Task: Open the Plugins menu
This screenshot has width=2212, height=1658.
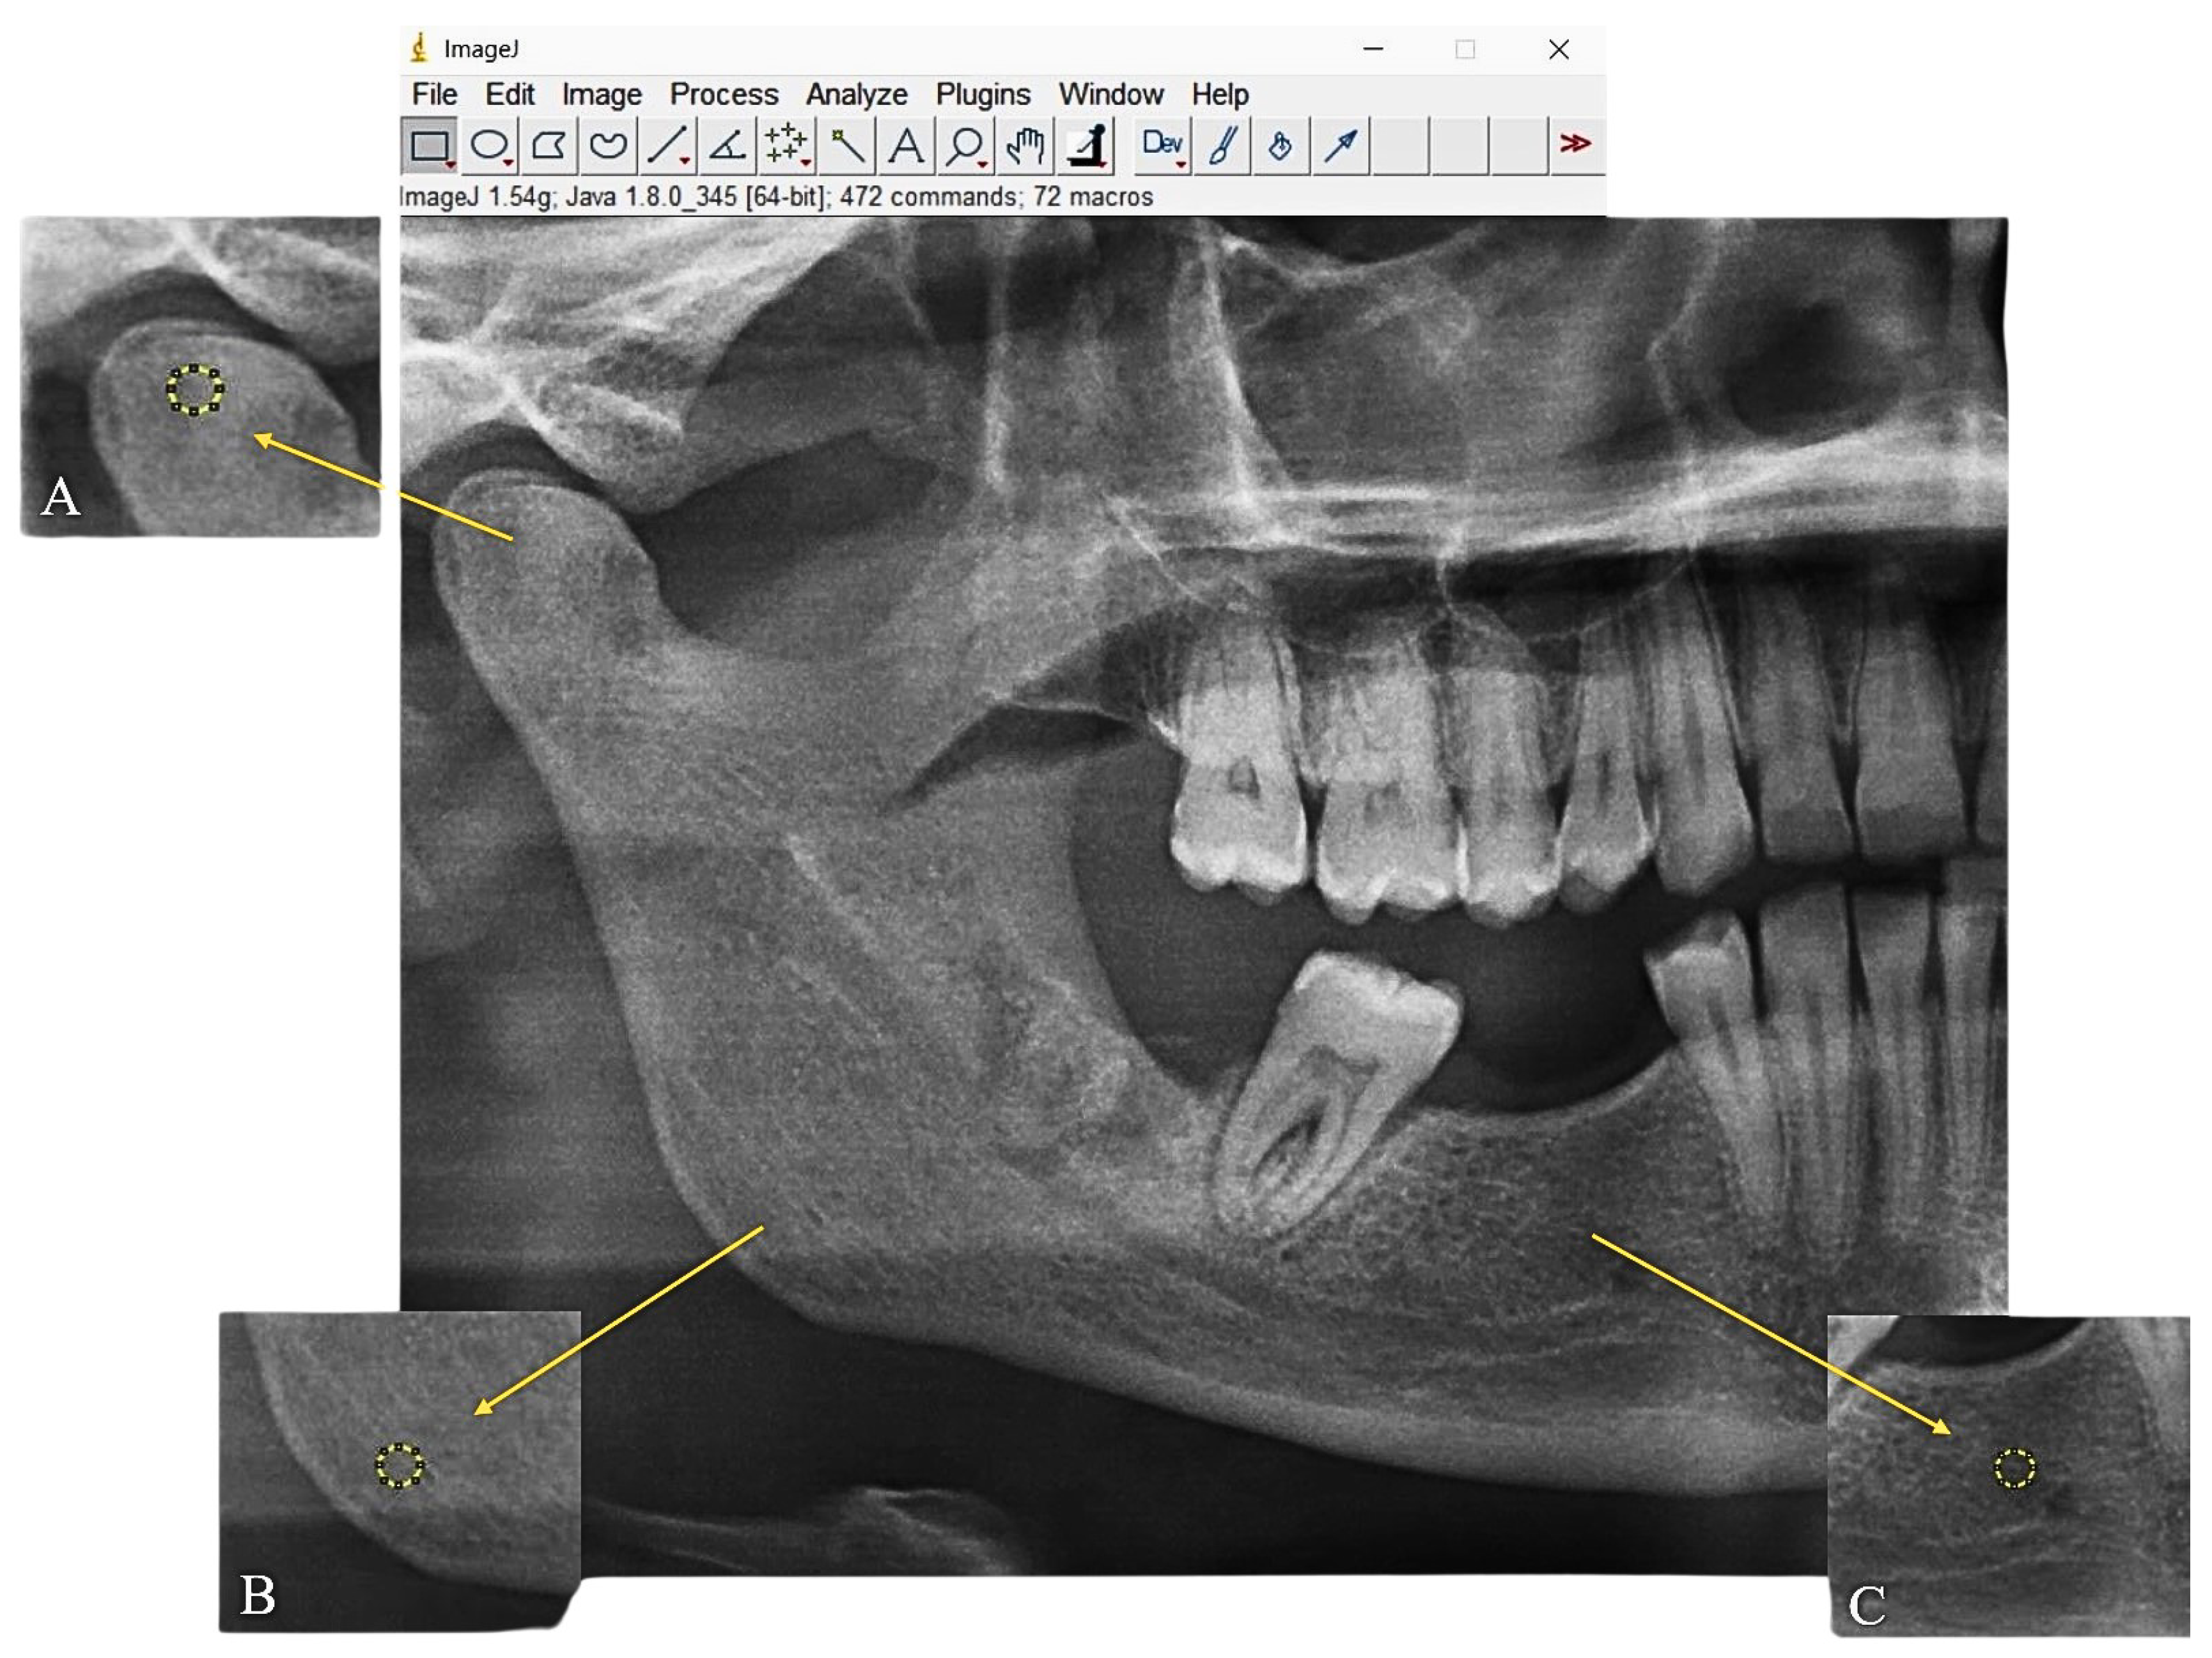Action: click(x=982, y=94)
